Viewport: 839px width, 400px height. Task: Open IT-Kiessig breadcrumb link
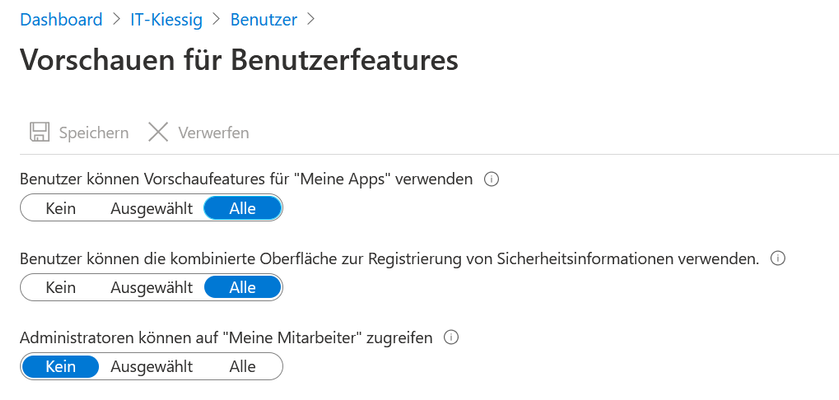(x=166, y=20)
